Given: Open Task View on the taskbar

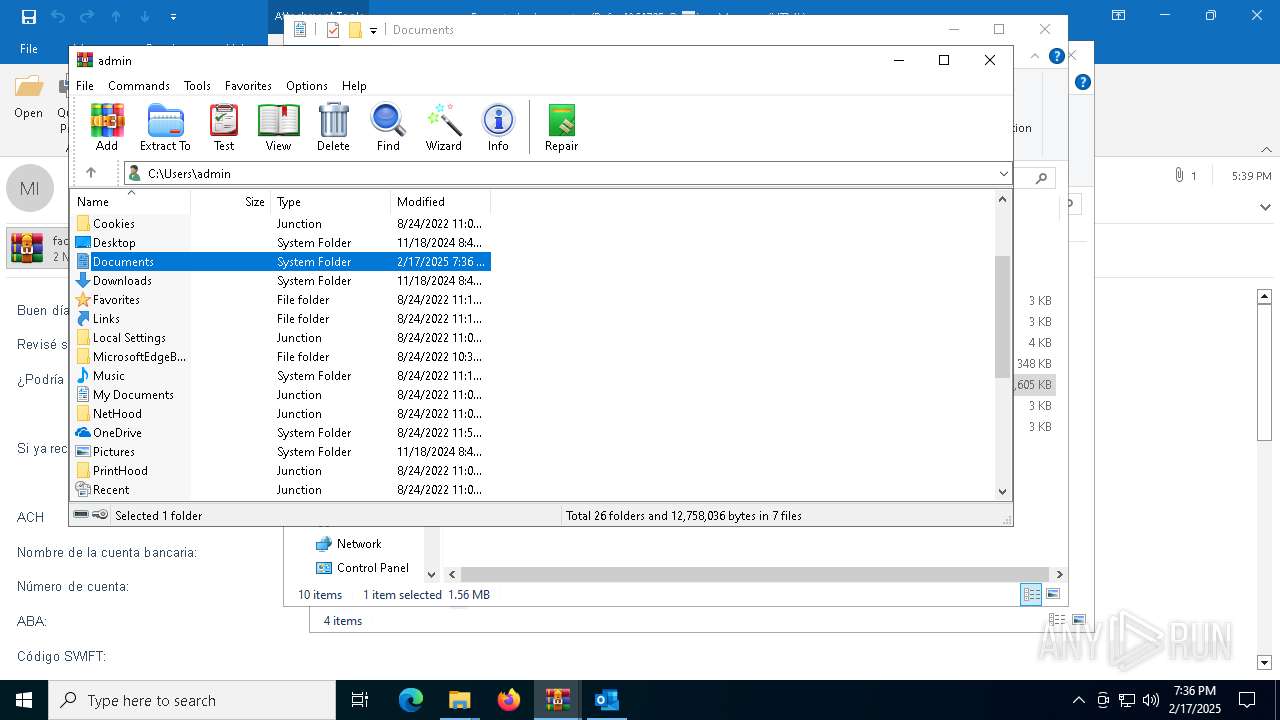Looking at the screenshot, I should 360,700.
